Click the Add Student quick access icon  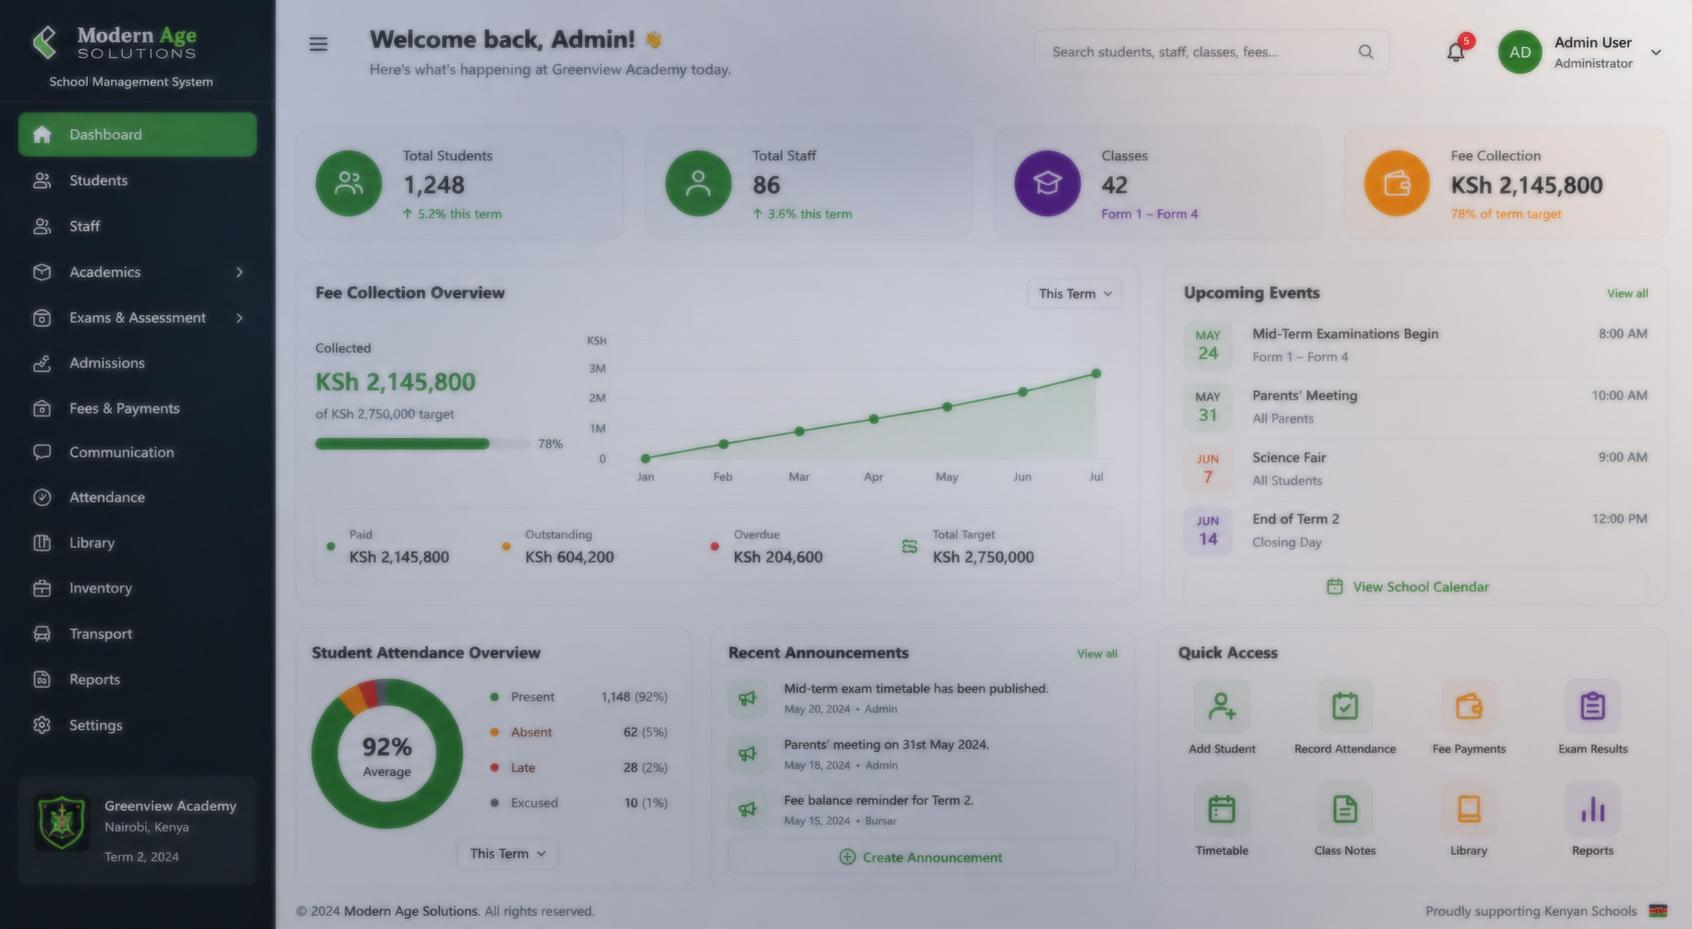pyautogui.click(x=1221, y=707)
